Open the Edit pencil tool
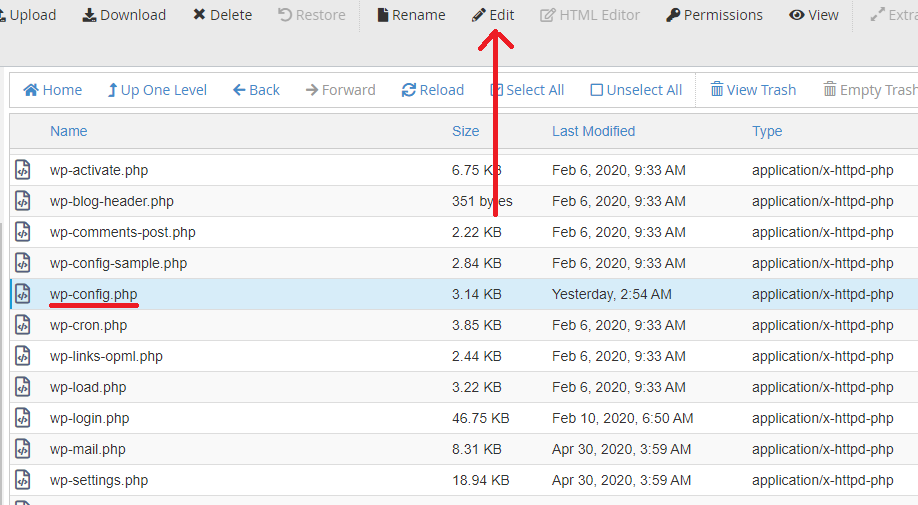 [x=493, y=15]
